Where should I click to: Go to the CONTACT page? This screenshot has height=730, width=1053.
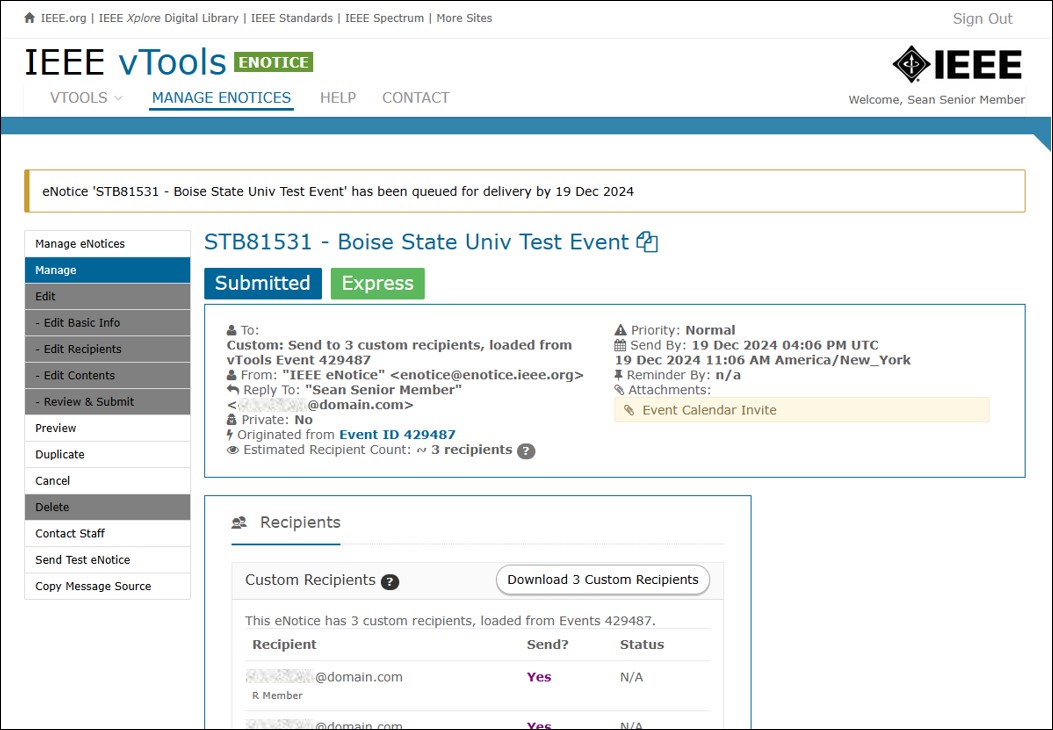click(416, 98)
